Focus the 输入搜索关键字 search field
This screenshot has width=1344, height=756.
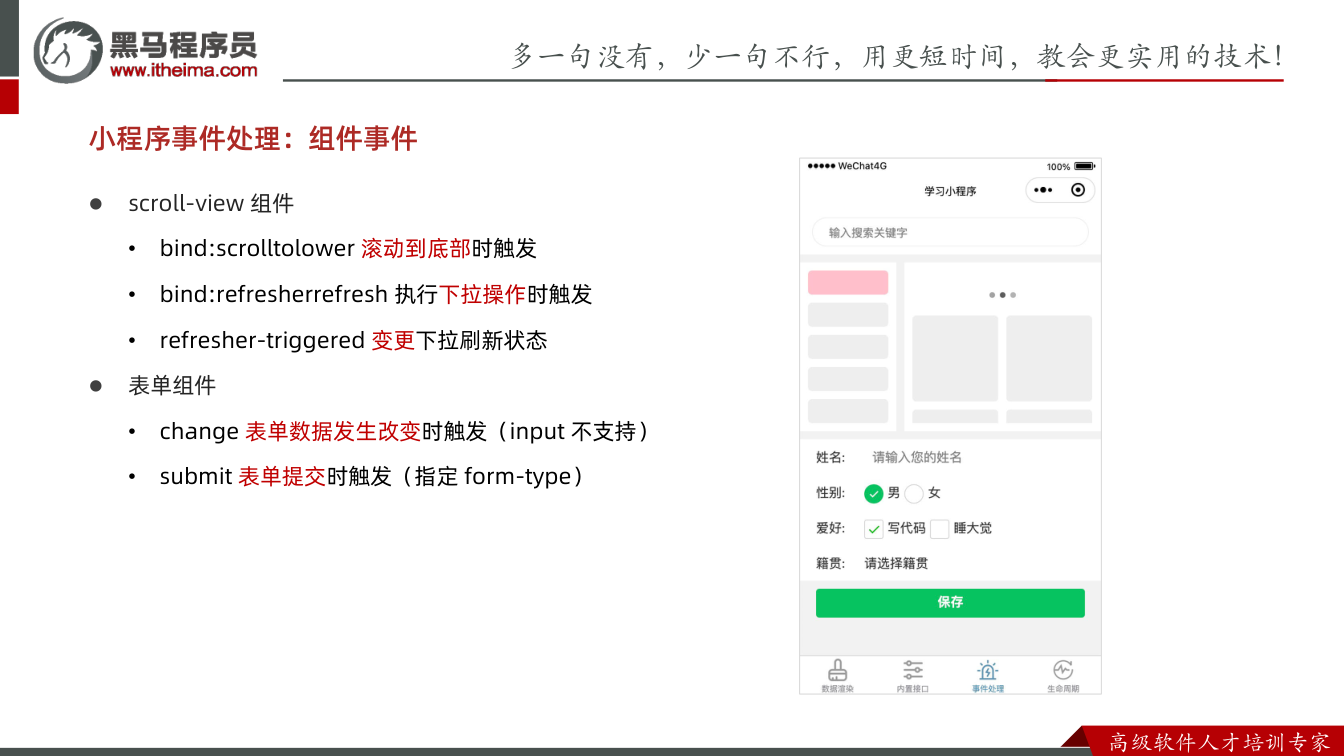[x=950, y=232]
